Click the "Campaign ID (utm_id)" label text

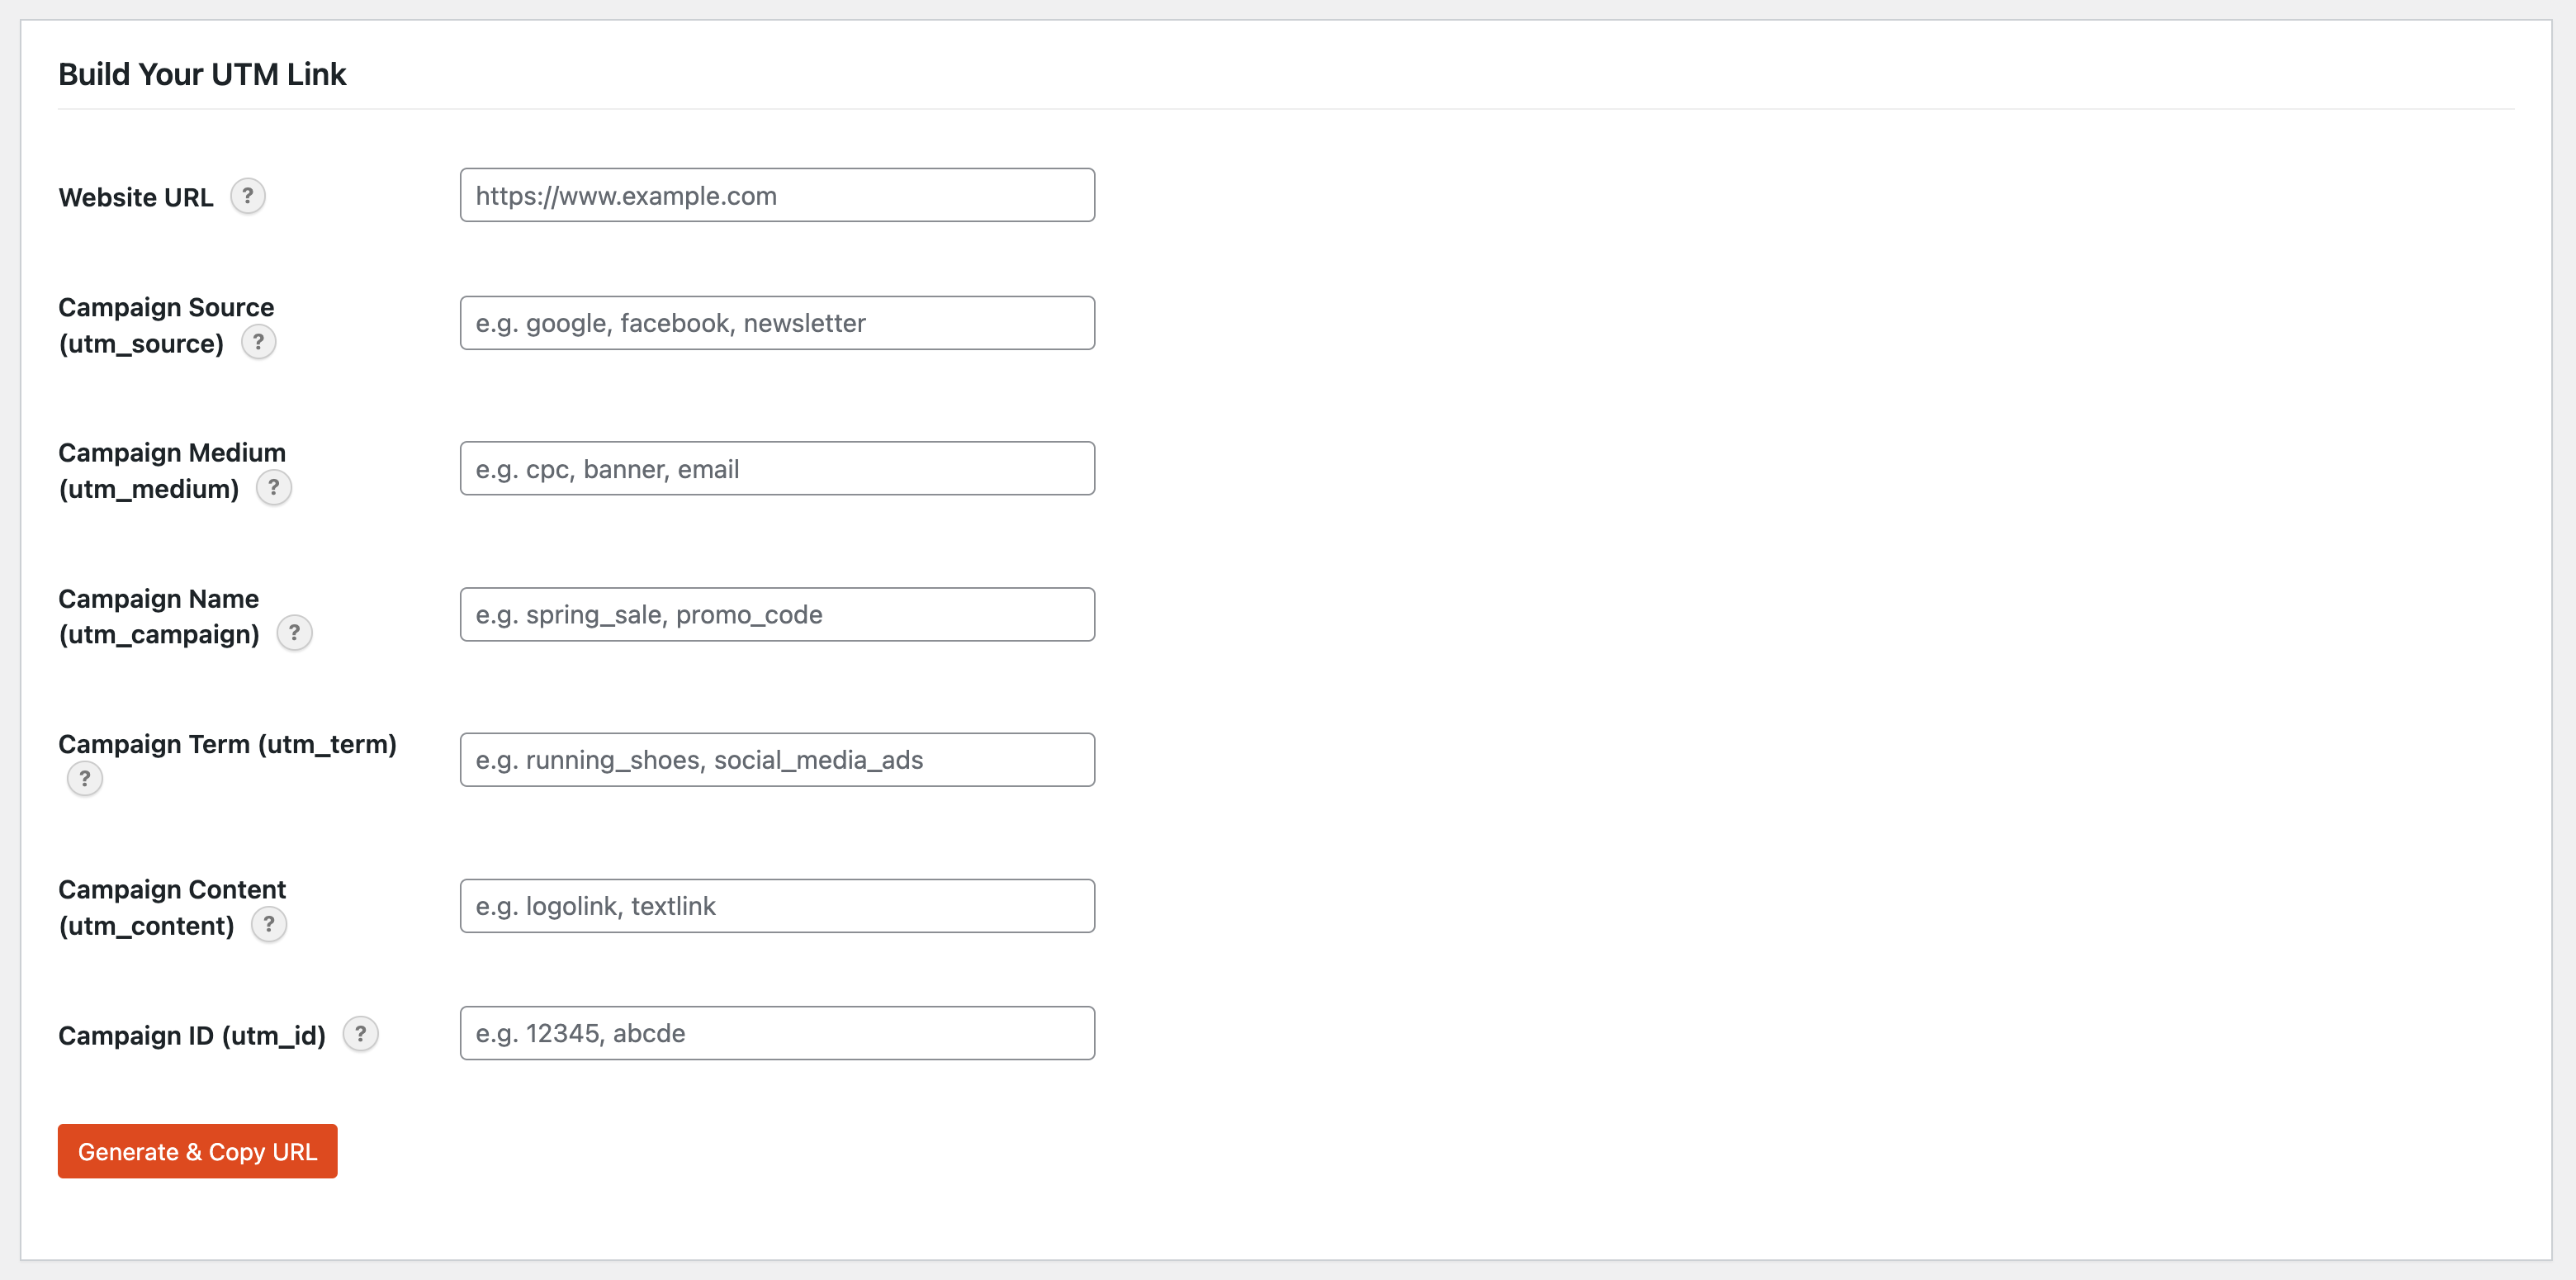[192, 1036]
